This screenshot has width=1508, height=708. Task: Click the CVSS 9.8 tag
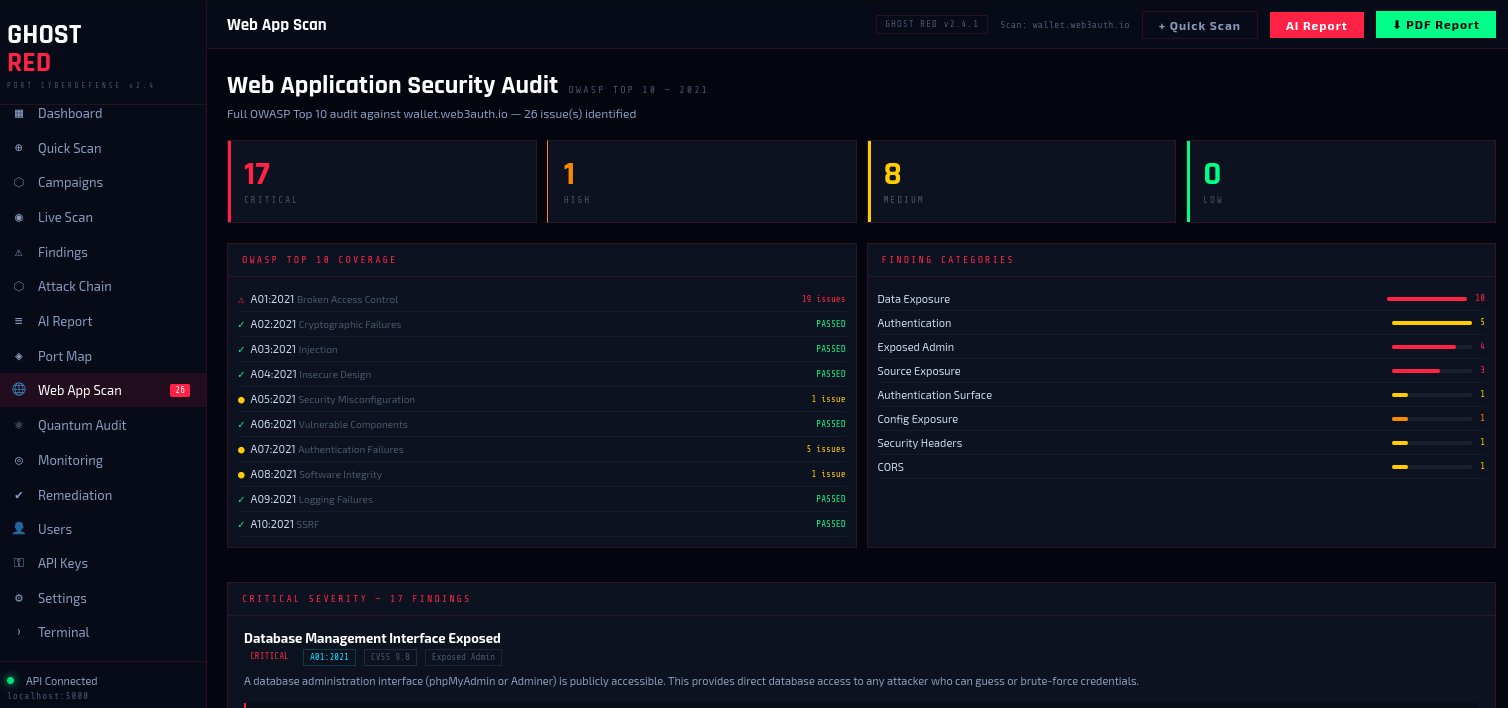point(390,657)
